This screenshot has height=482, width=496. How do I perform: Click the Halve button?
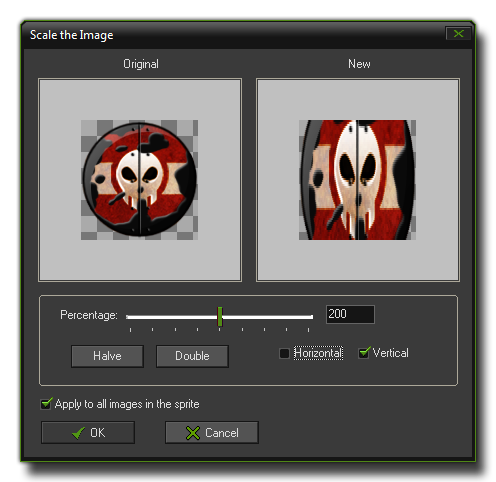107,356
